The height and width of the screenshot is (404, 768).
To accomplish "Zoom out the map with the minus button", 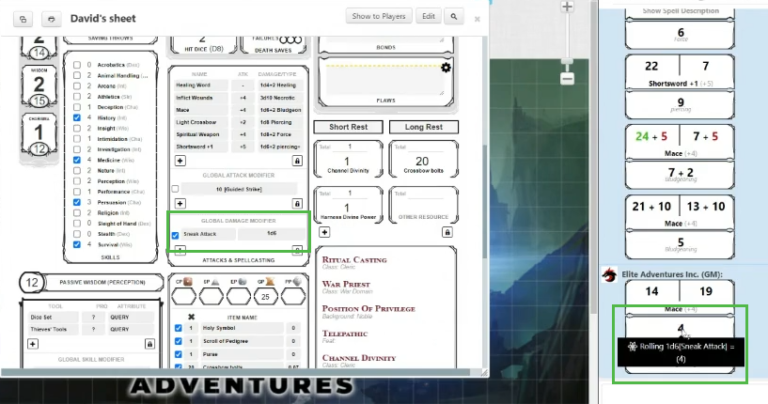I will pyautogui.click(x=567, y=78).
